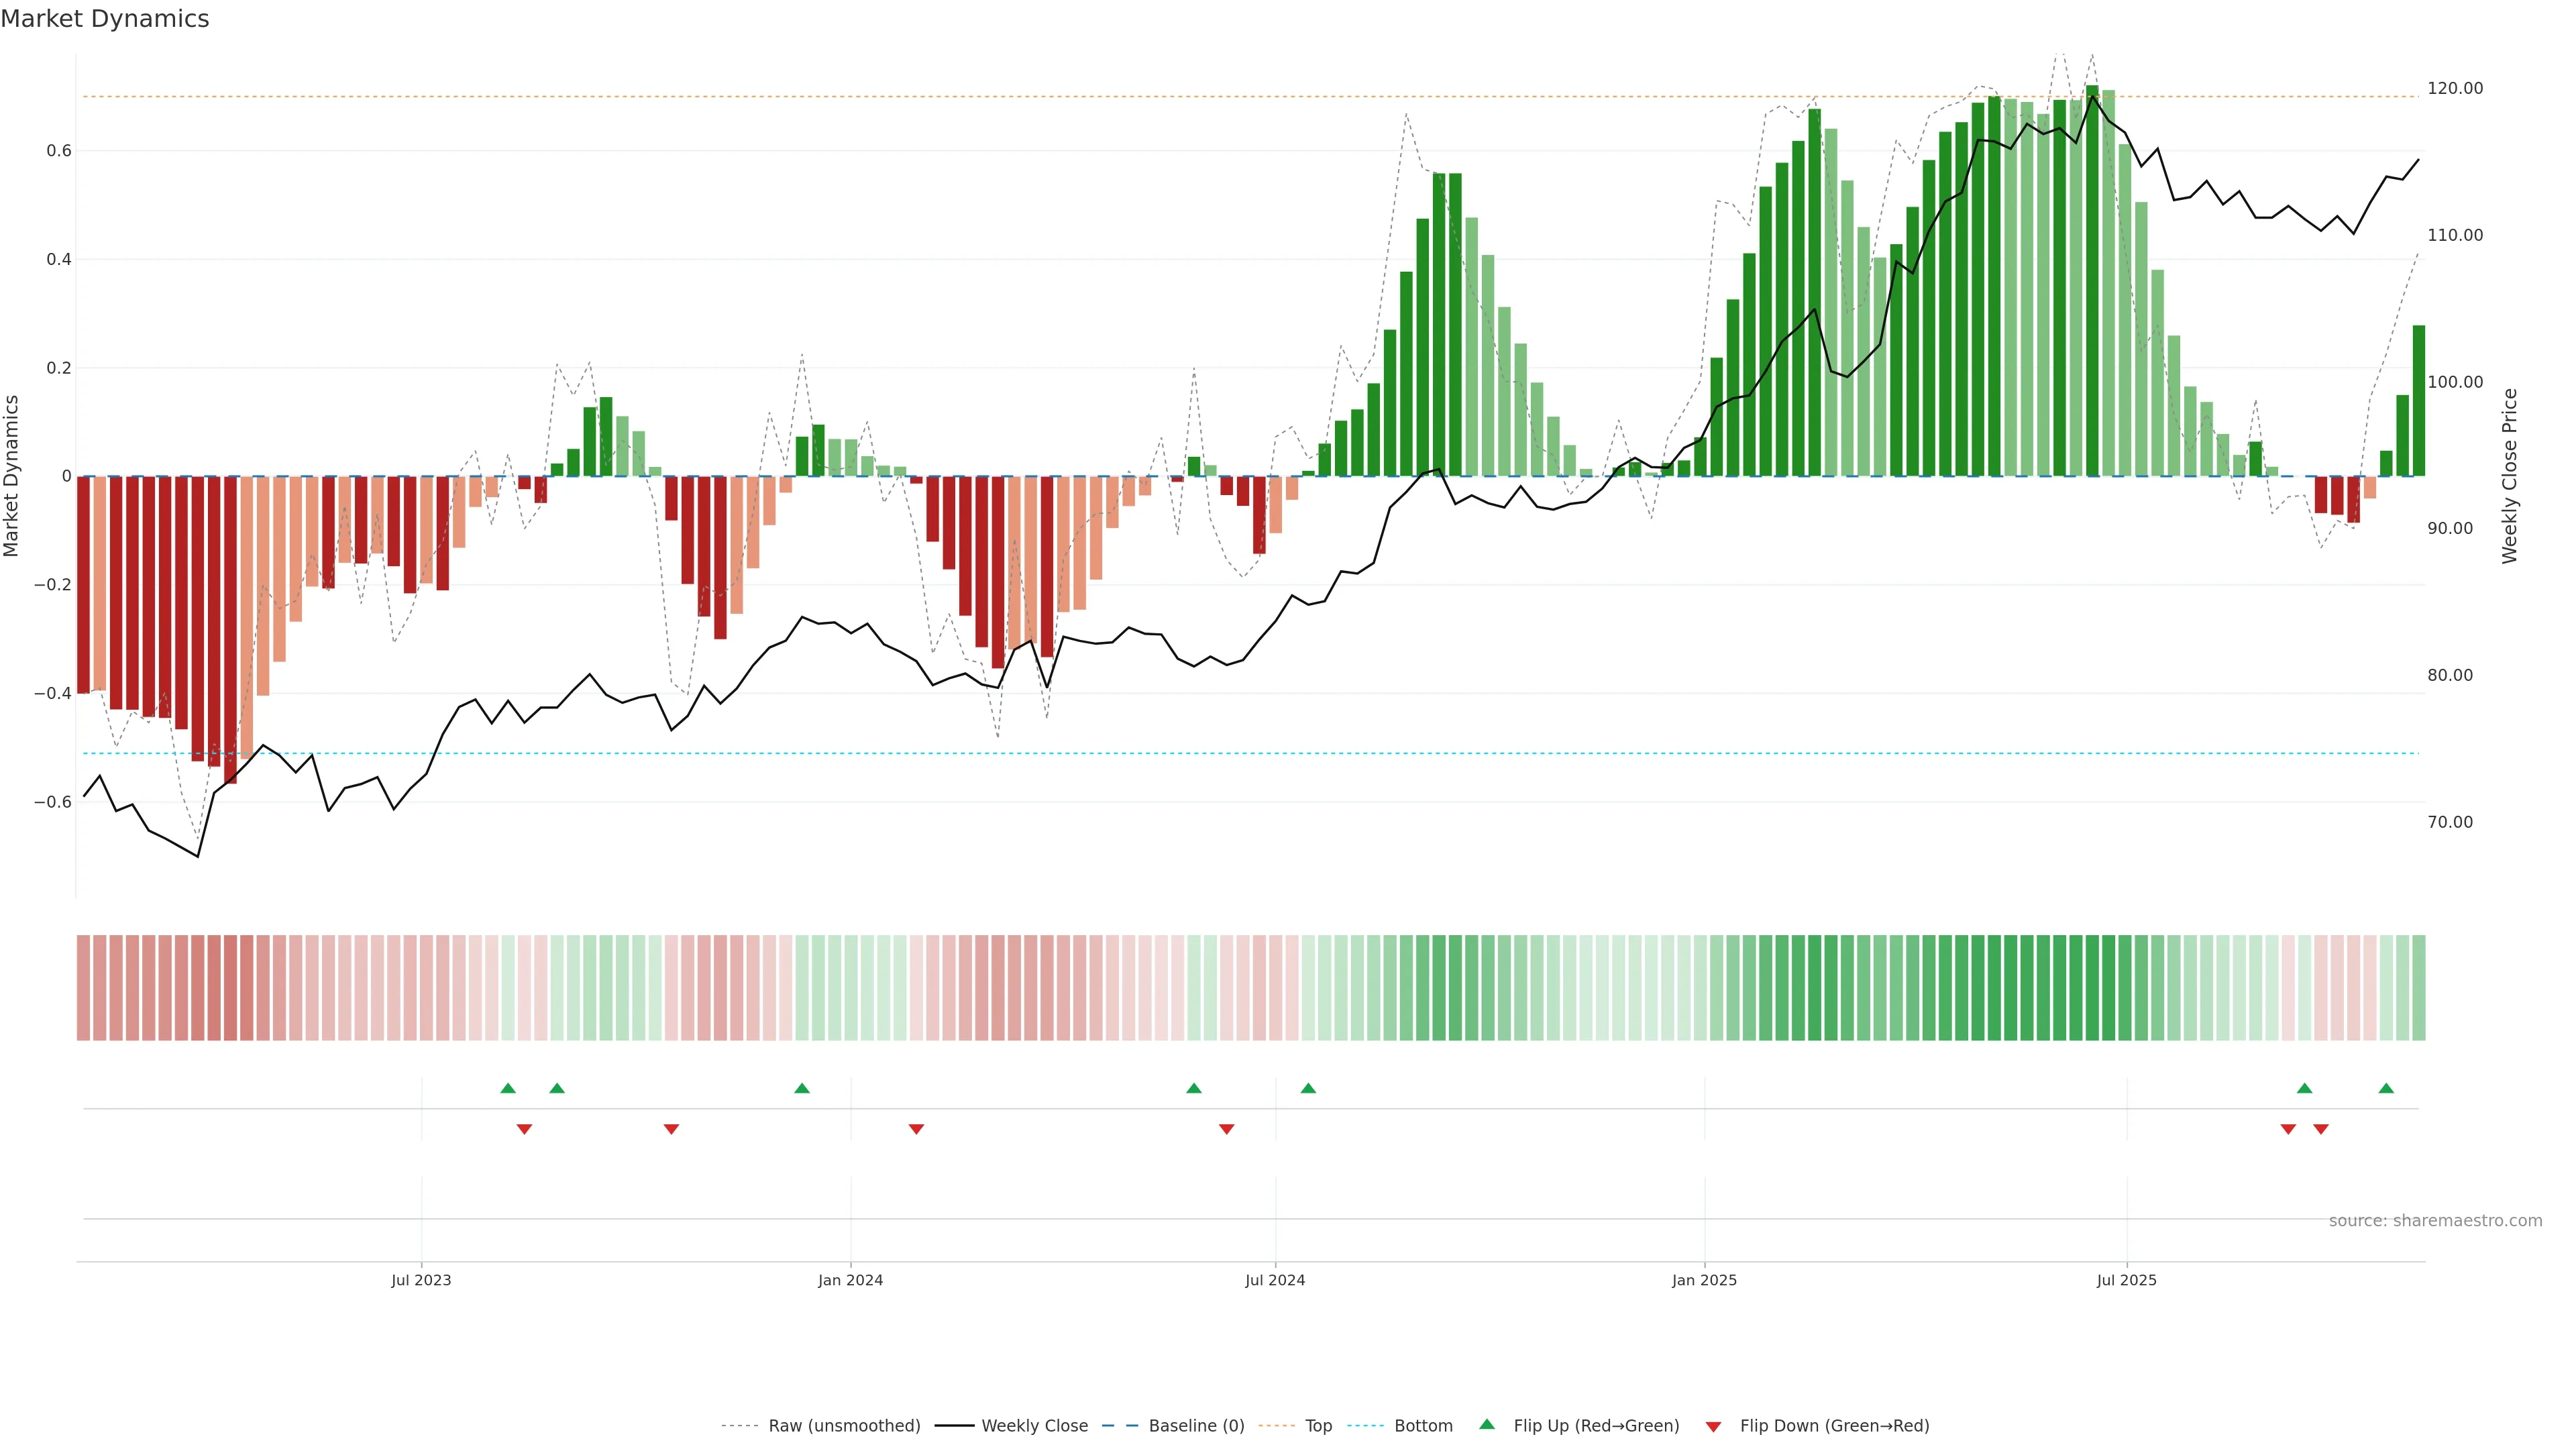Click the Weekly Close Price axis title
This screenshot has width=2576, height=1449.
coord(2509,476)
